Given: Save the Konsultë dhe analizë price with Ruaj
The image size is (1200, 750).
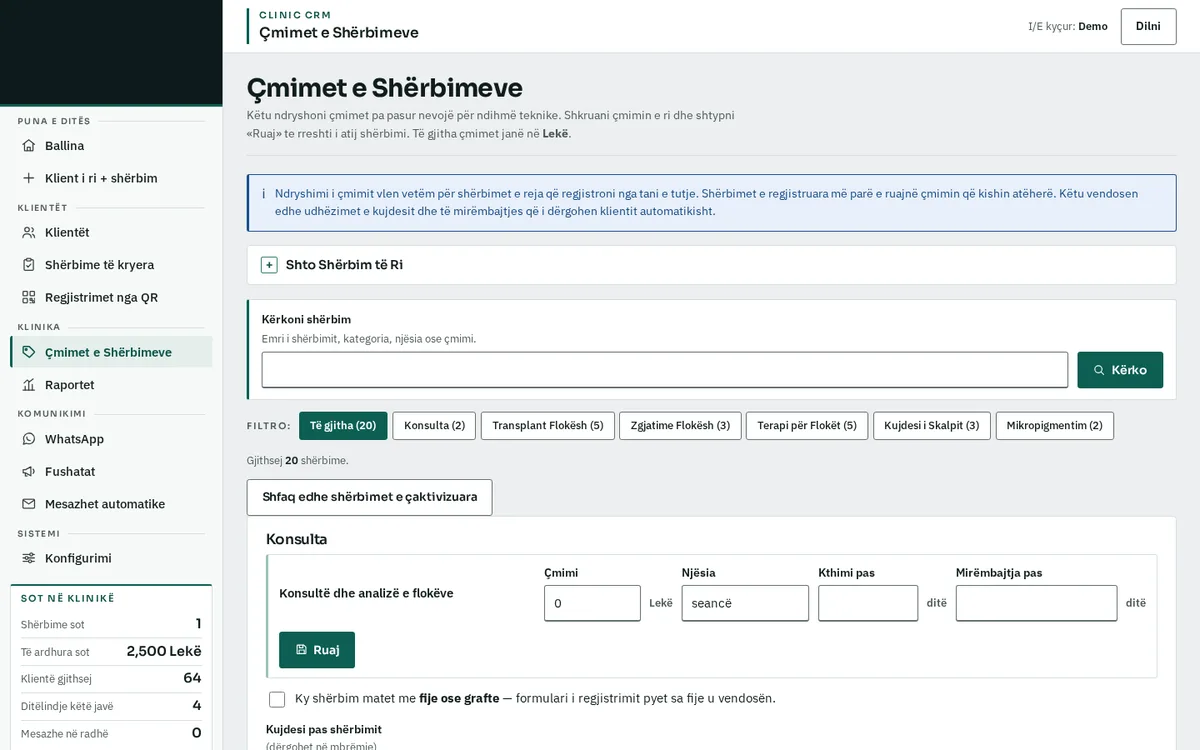Looking at the screenshot, I should tap(317, 650).
